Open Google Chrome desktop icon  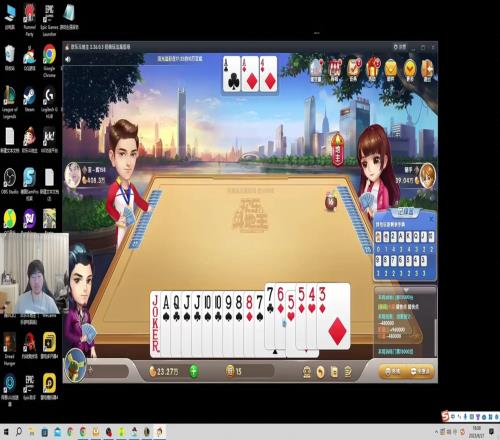tap(49, 60)
